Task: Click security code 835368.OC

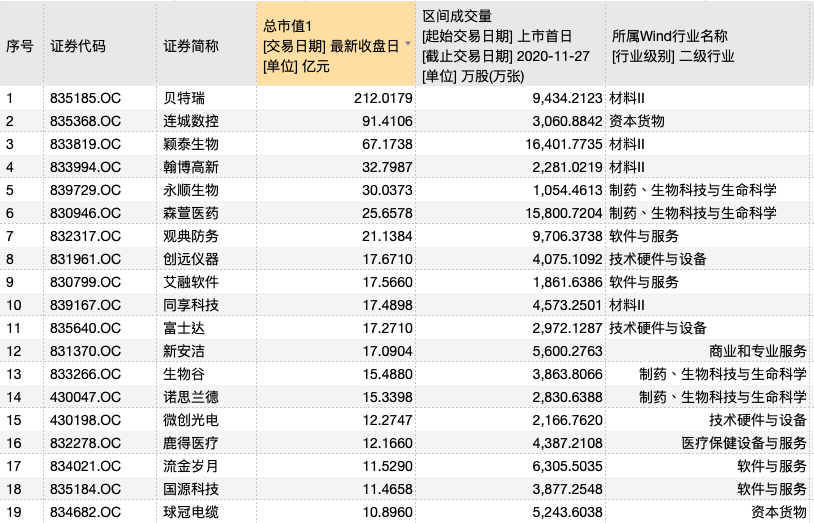Action: coord(85,121)
